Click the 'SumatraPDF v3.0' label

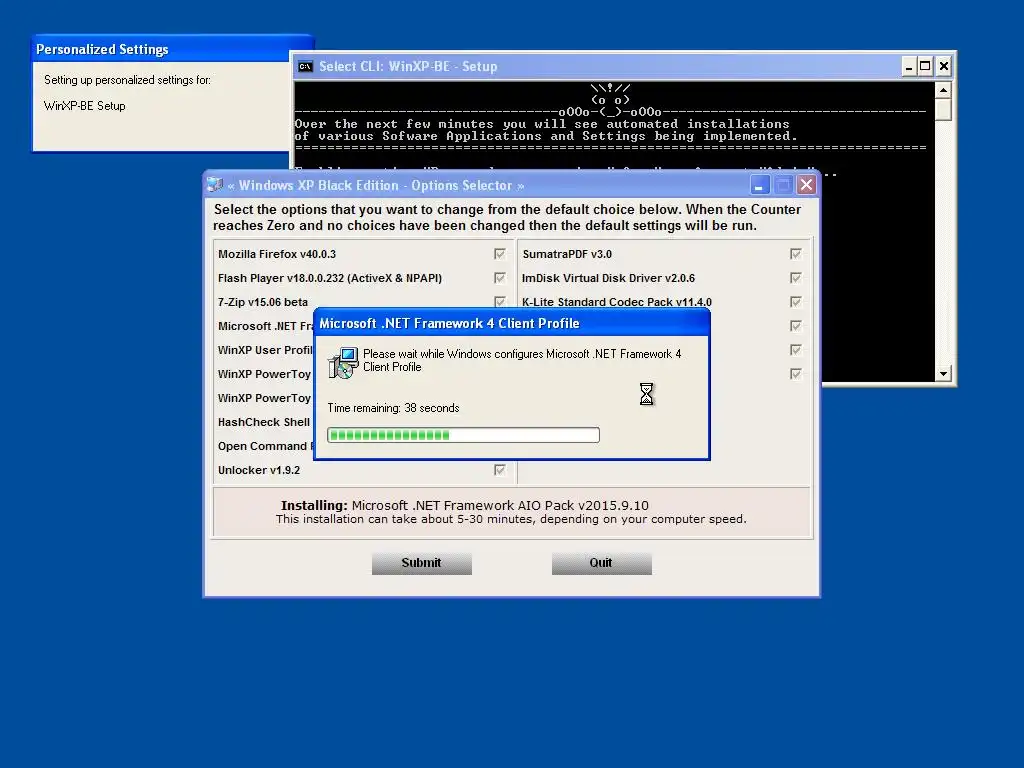(x=567, y=254)
